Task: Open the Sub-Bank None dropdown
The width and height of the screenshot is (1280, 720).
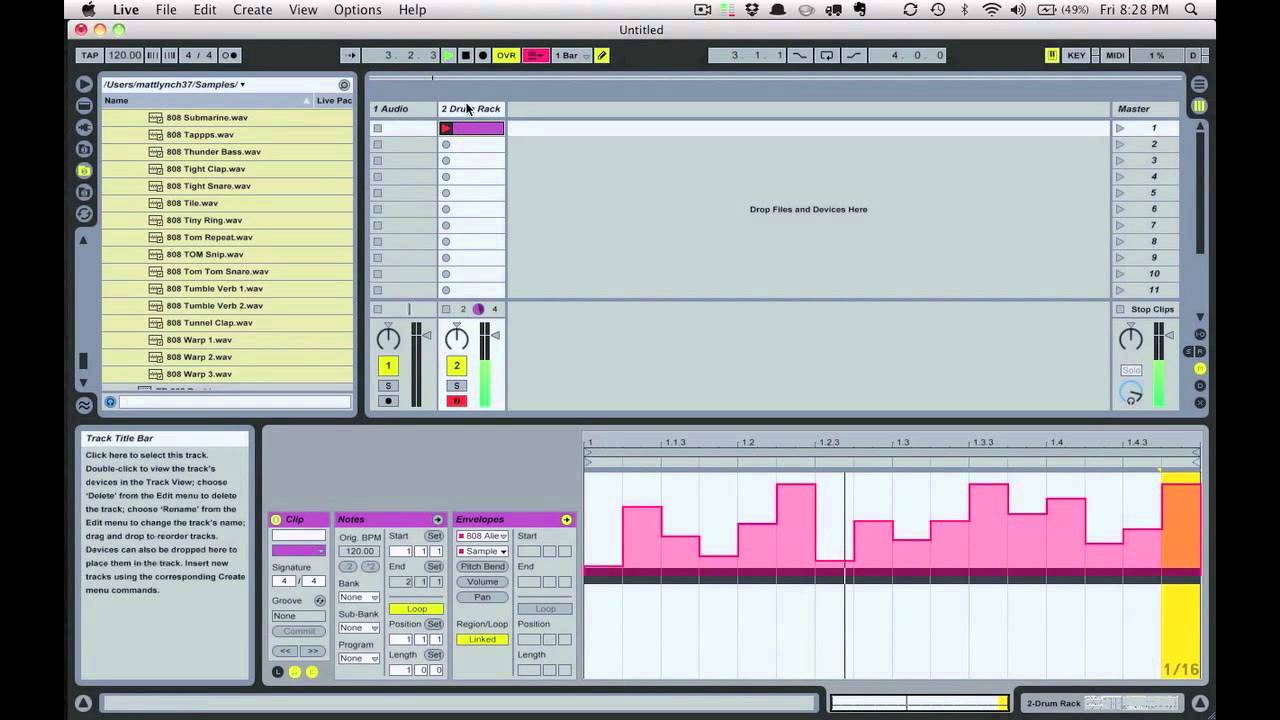Action: (358, 628)
